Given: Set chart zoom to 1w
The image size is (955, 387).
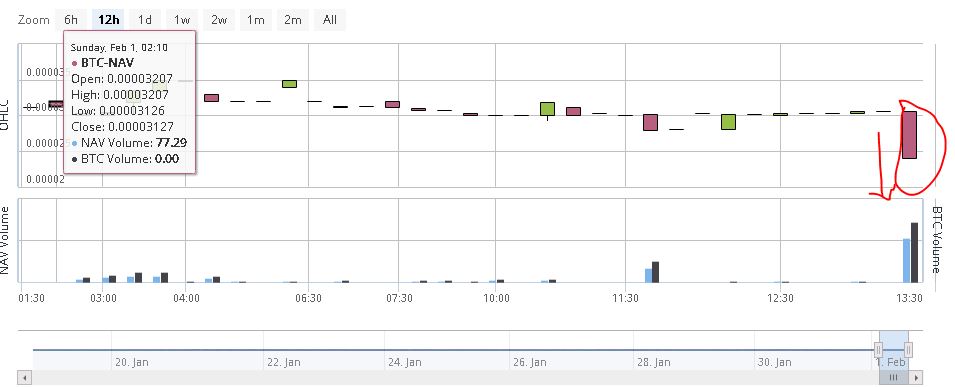Looking at the screenshot, I should (181, 20).
